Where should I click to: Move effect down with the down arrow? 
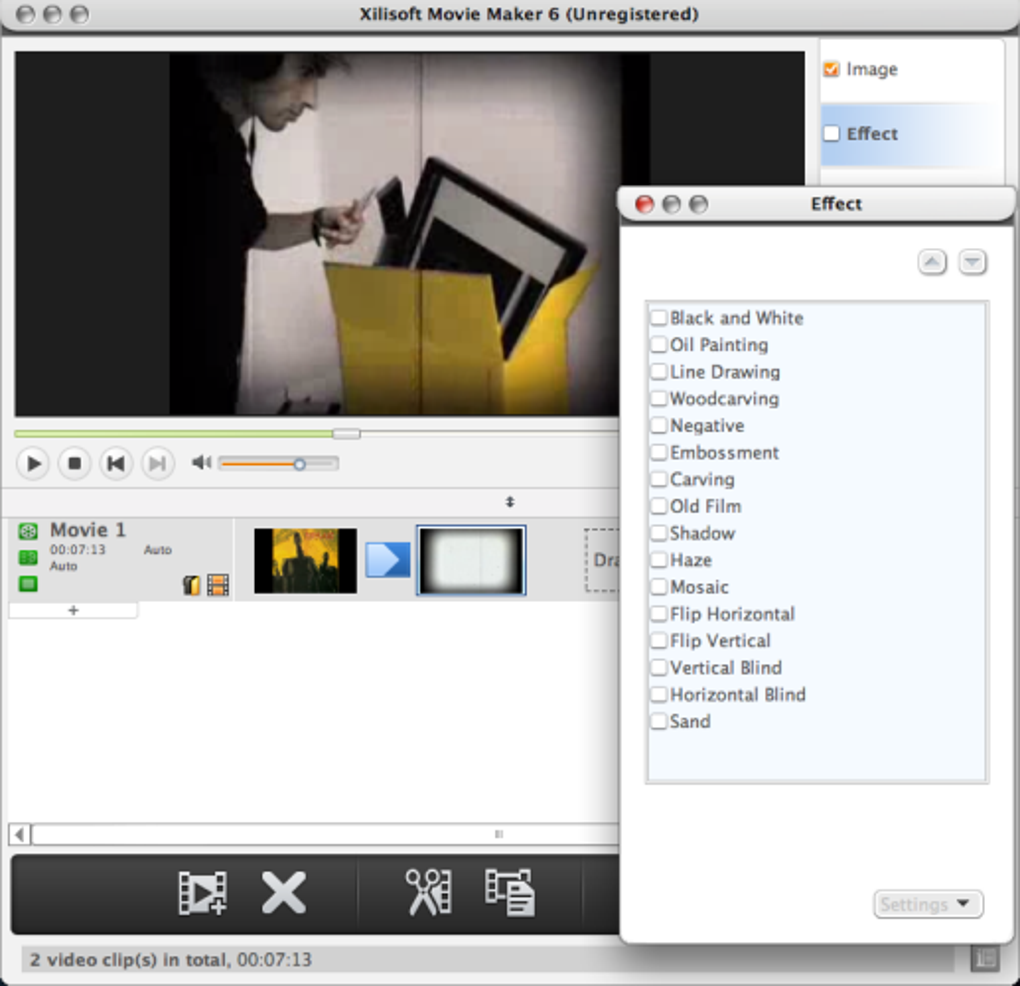[973, 263]
